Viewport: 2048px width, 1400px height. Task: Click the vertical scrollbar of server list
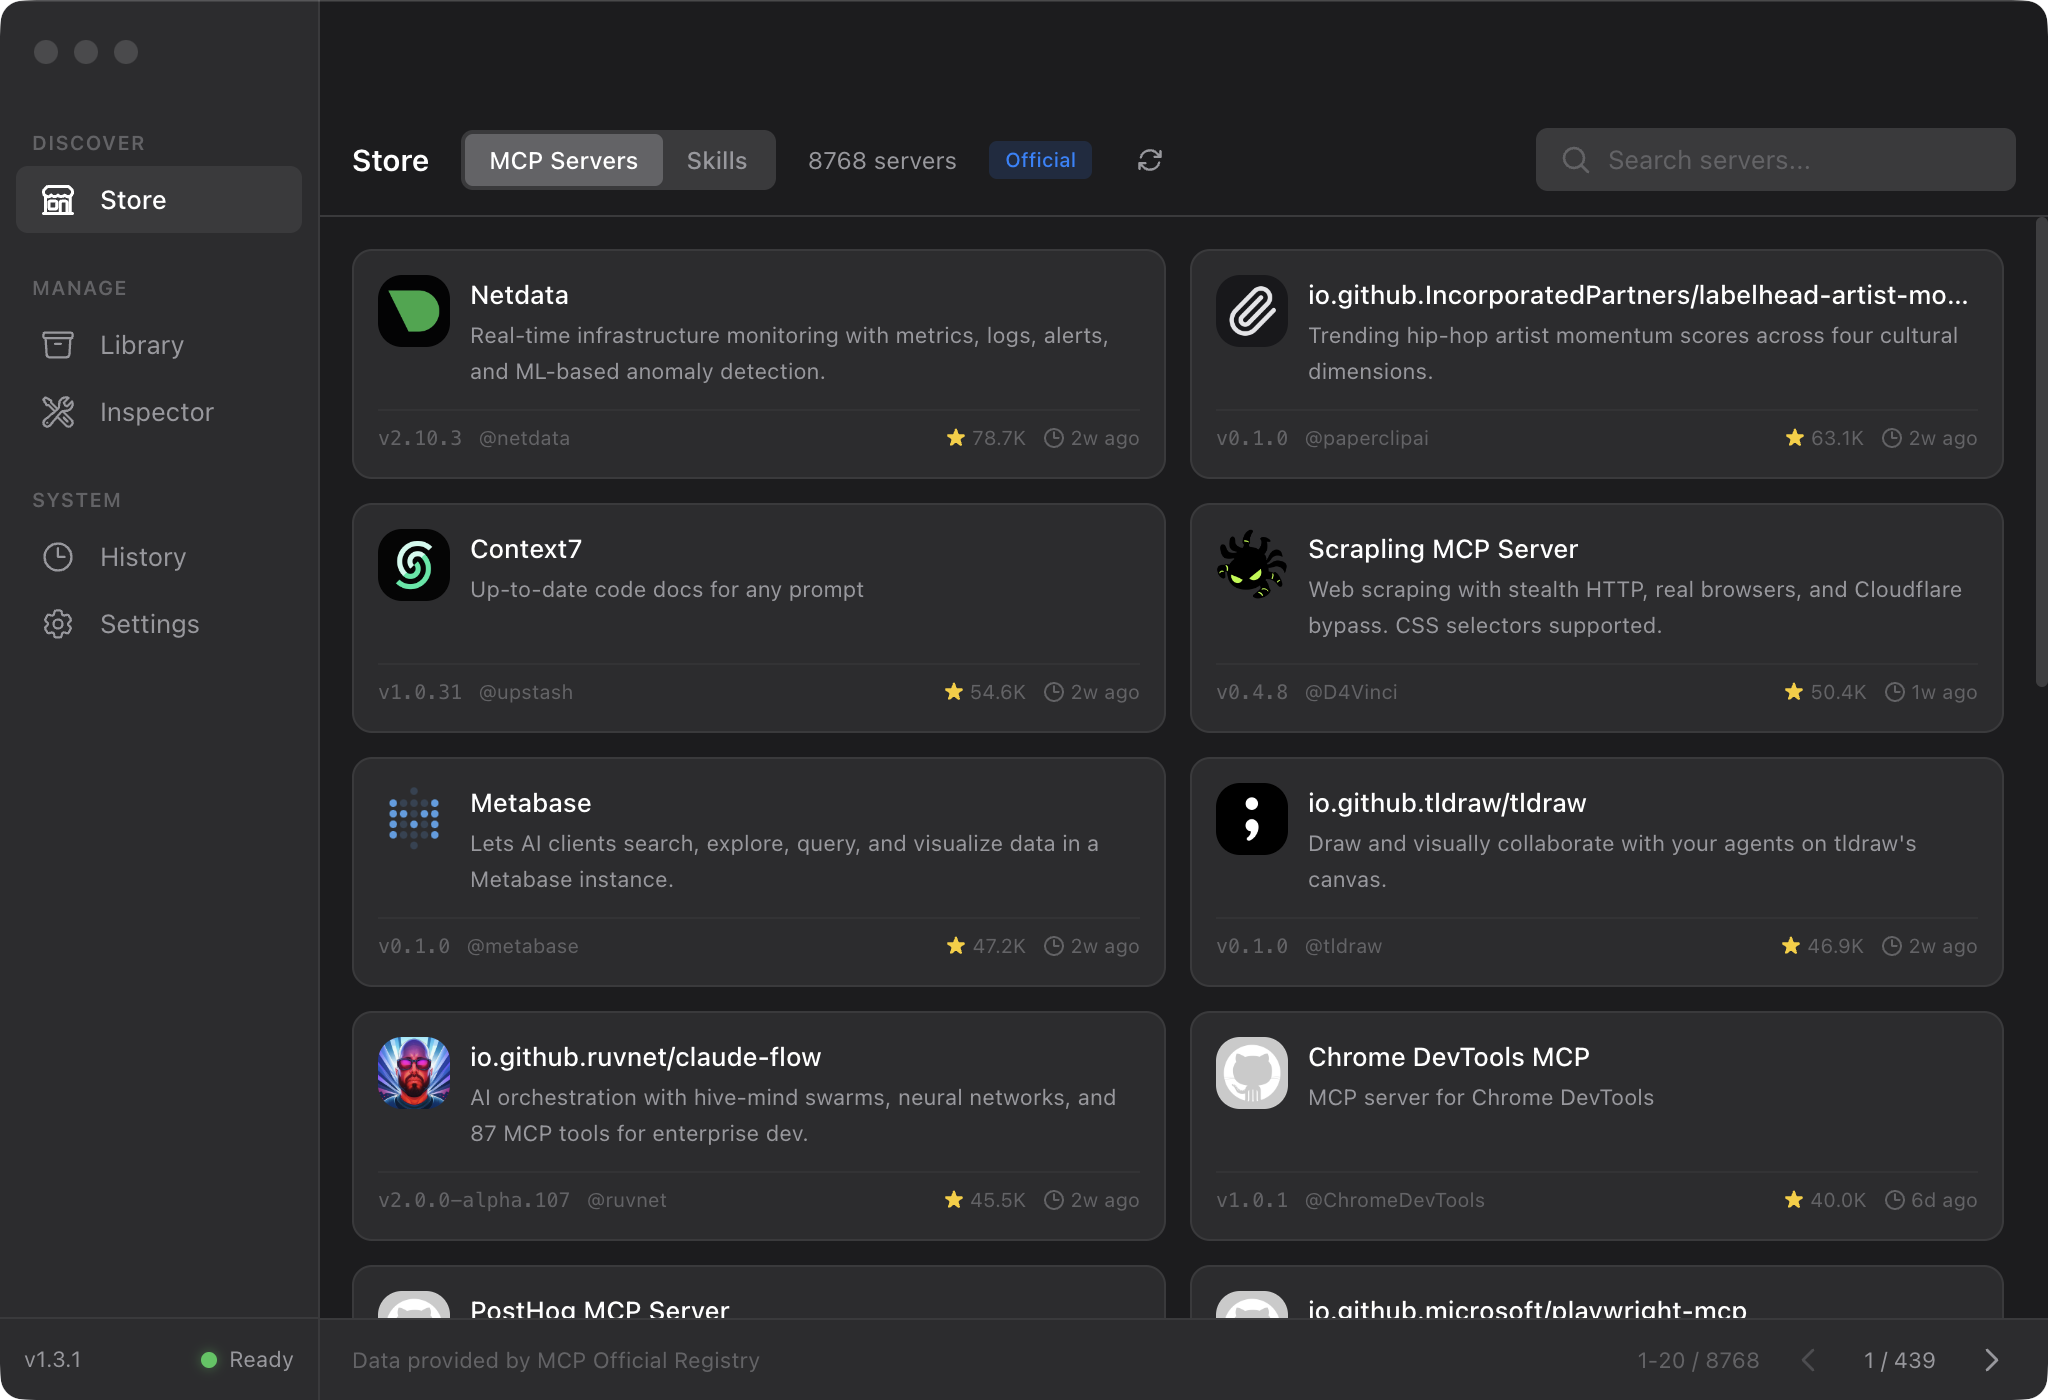pyautogui.click(x=2041, y=452)
